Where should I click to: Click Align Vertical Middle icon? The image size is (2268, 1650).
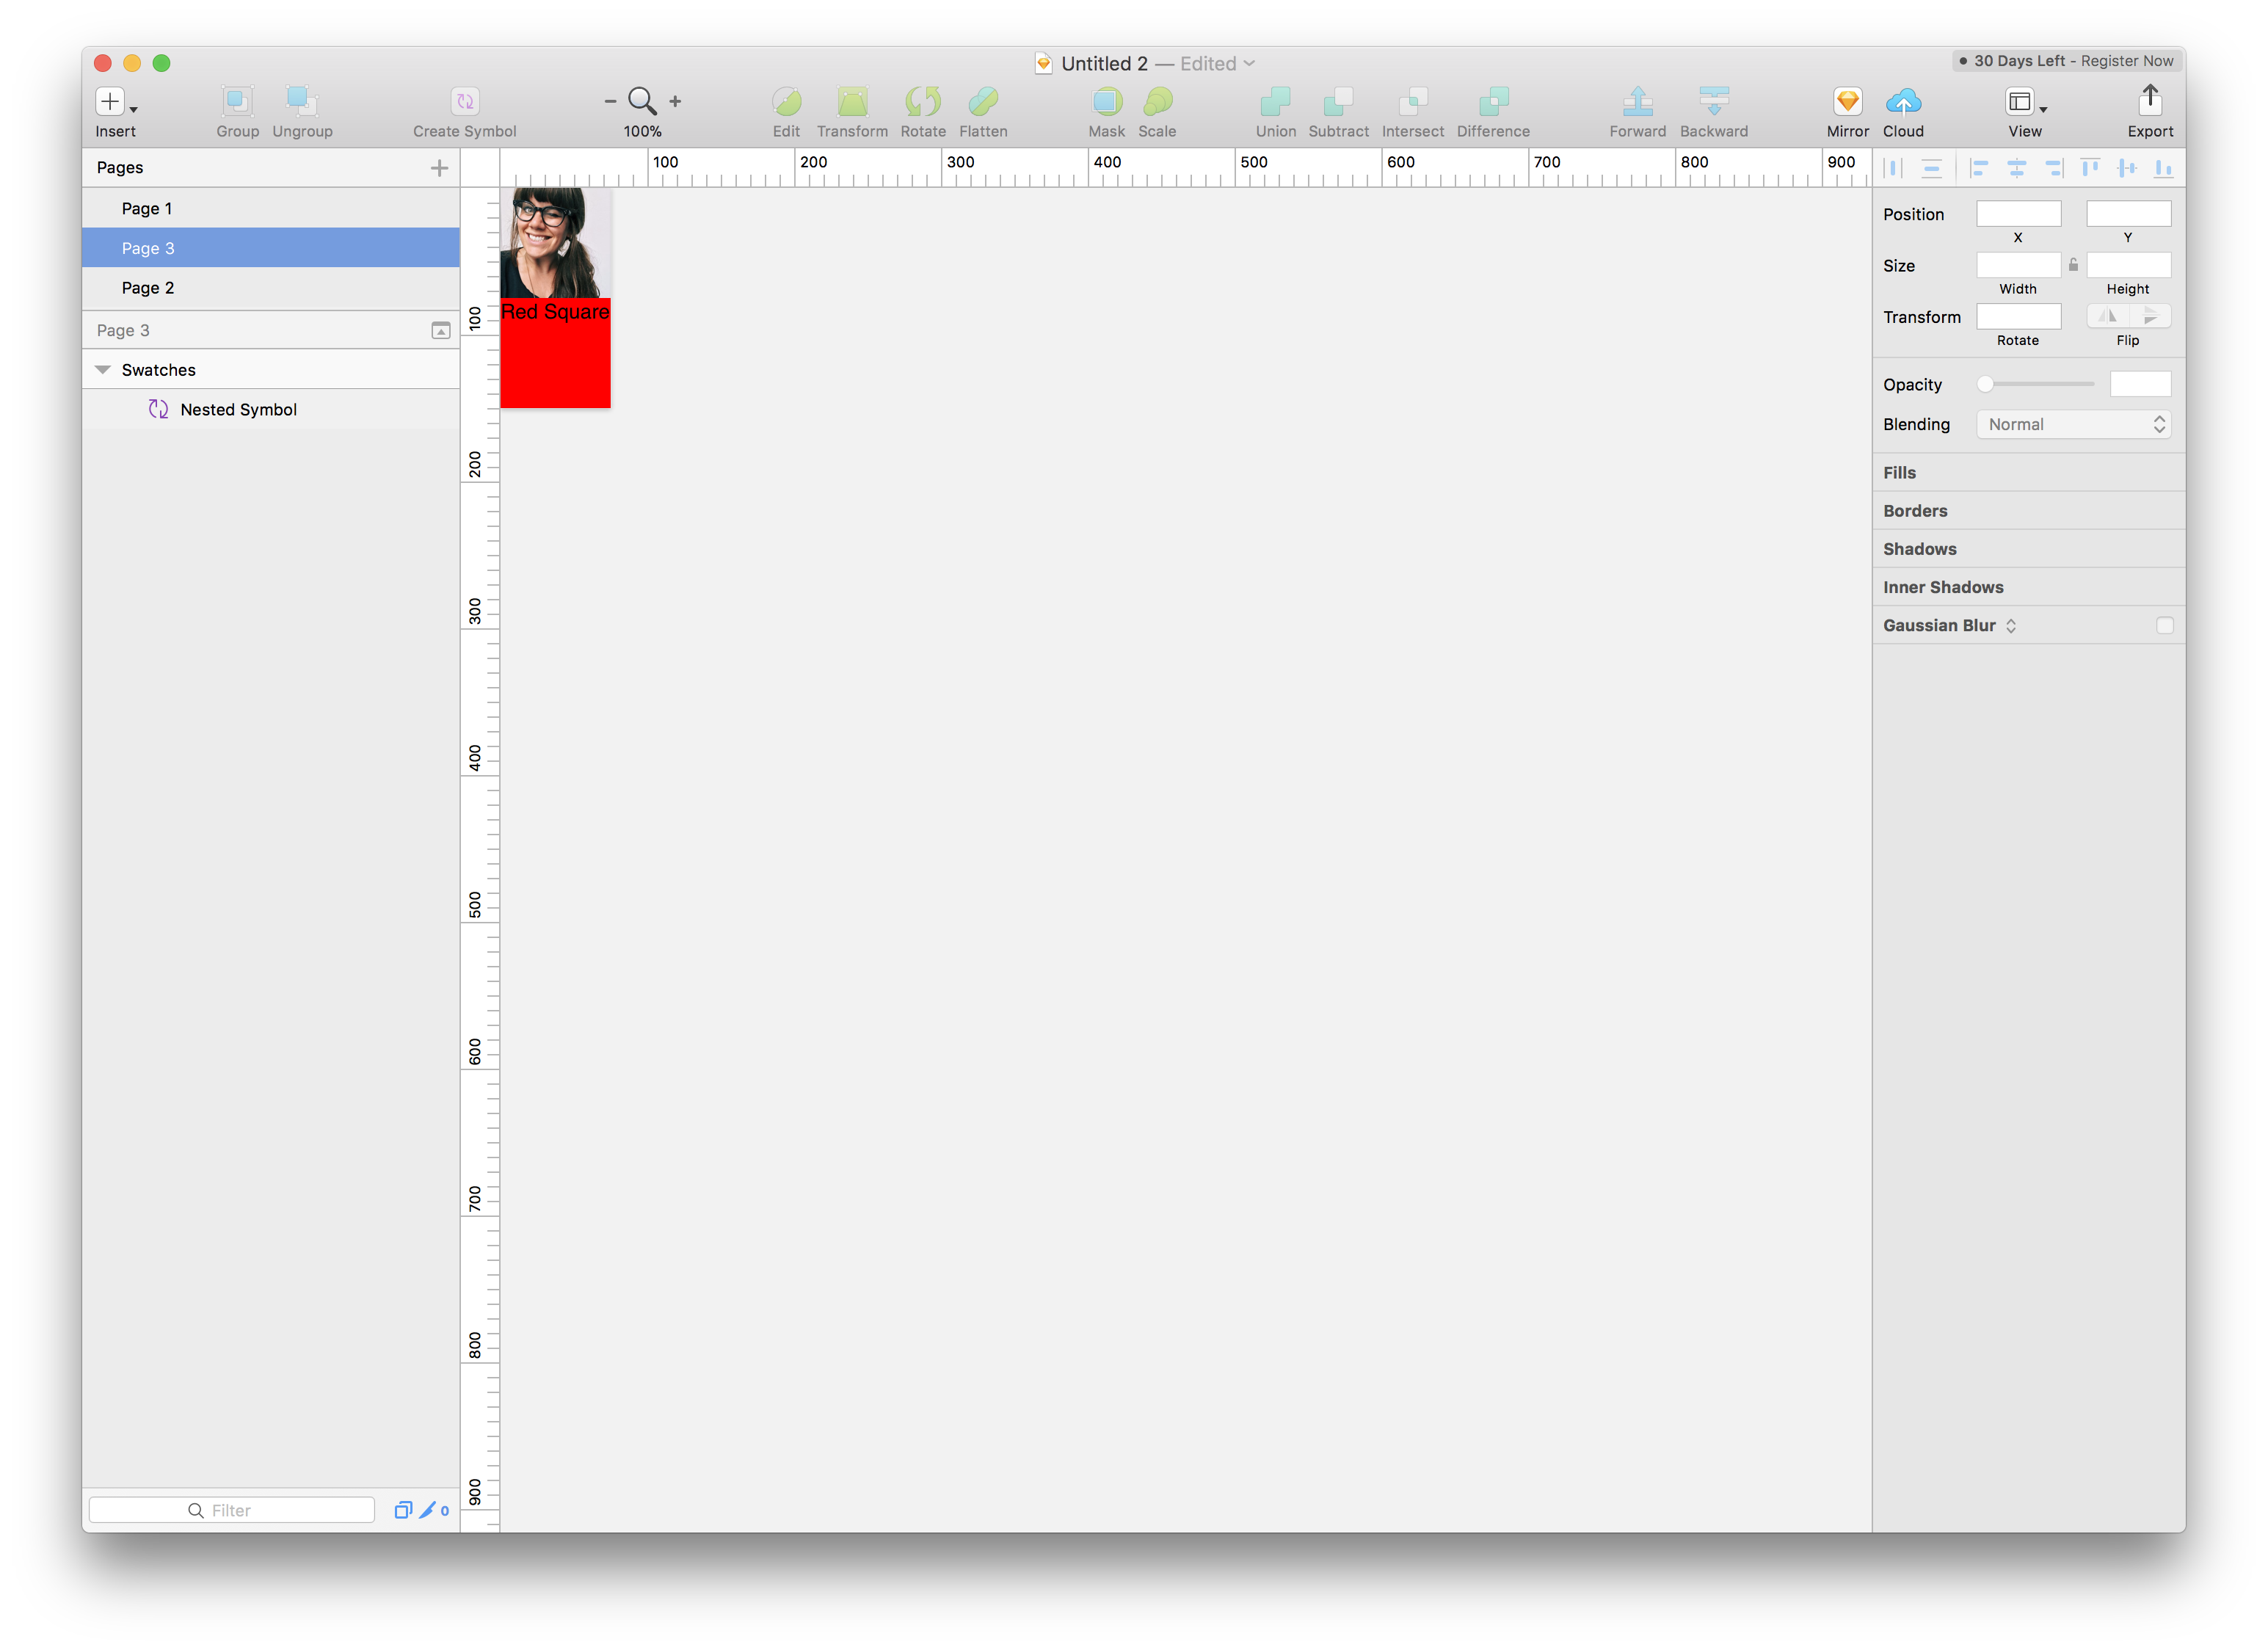coord(2127,168)
